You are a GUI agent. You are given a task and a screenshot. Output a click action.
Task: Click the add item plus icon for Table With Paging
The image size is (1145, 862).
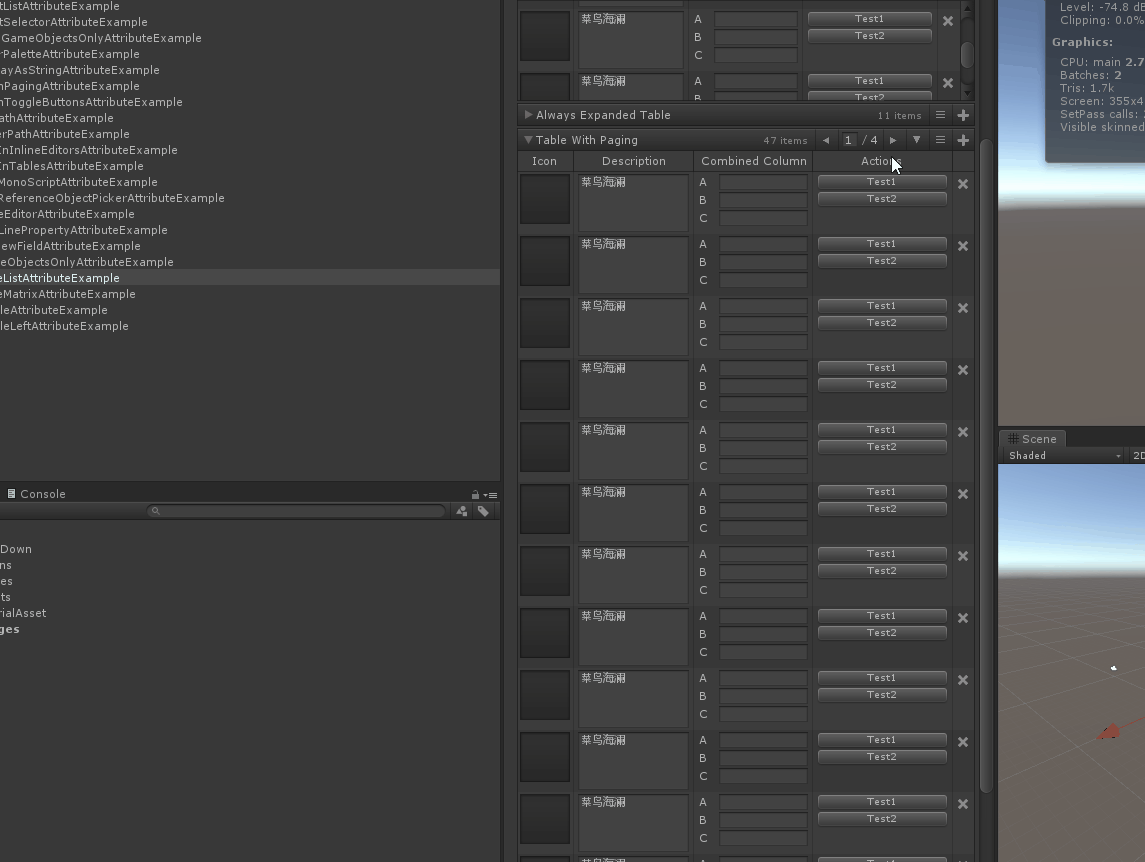tap(963, 141)
